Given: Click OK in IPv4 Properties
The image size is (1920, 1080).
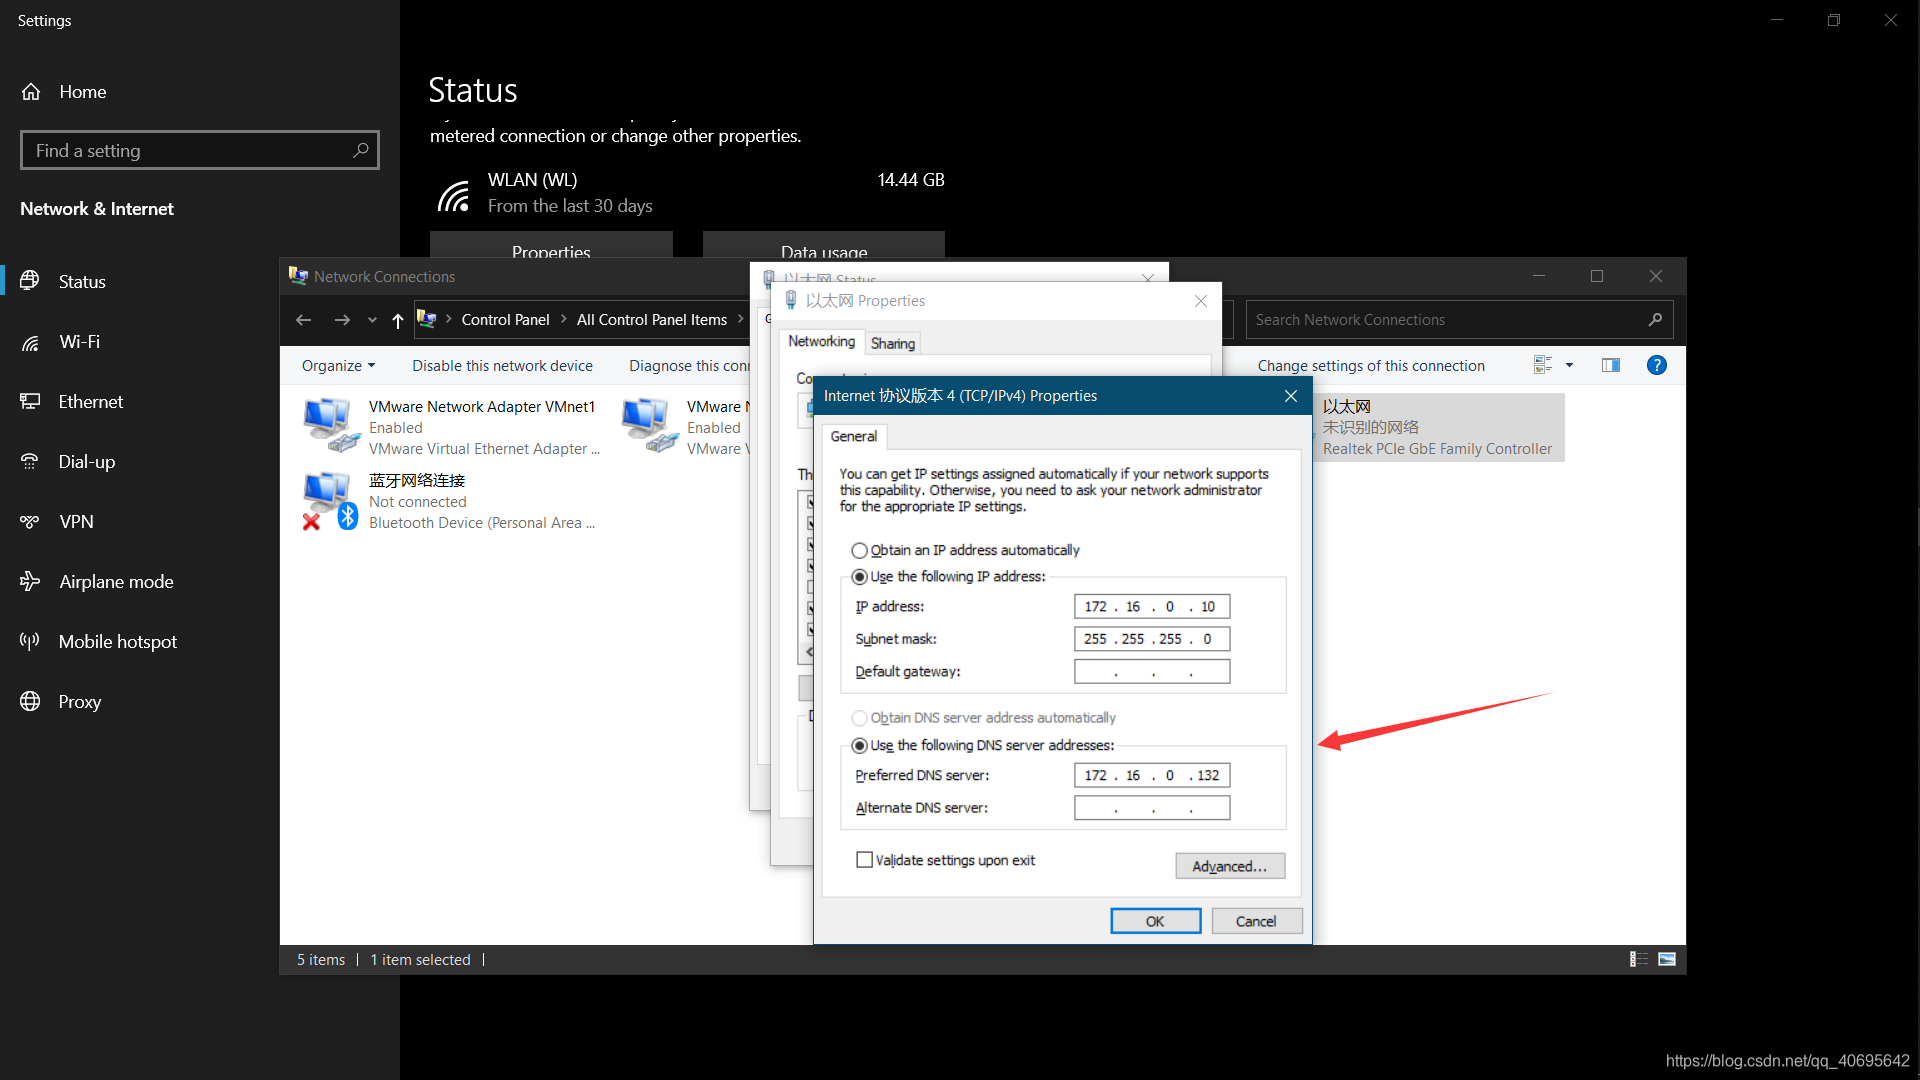Looking at the screenshot, I should pyautogui.click(x=1155, y=921).
